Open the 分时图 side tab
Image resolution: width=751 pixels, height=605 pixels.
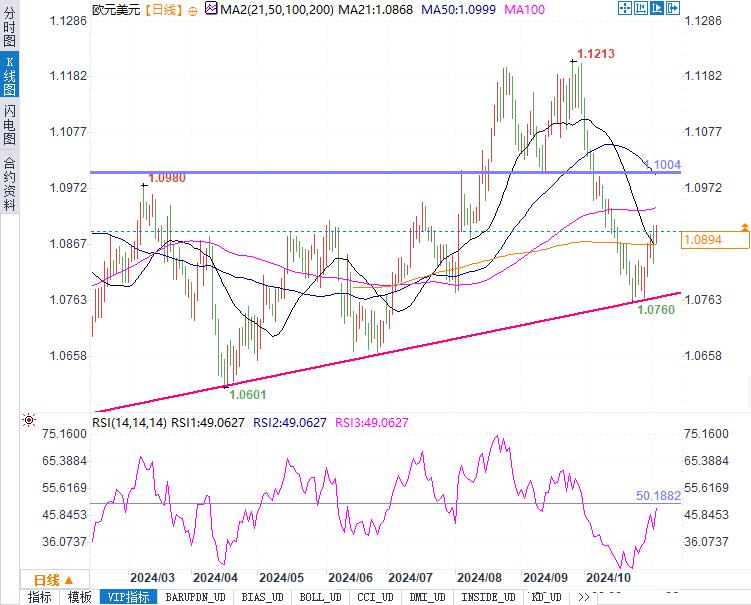pos(9,26)
